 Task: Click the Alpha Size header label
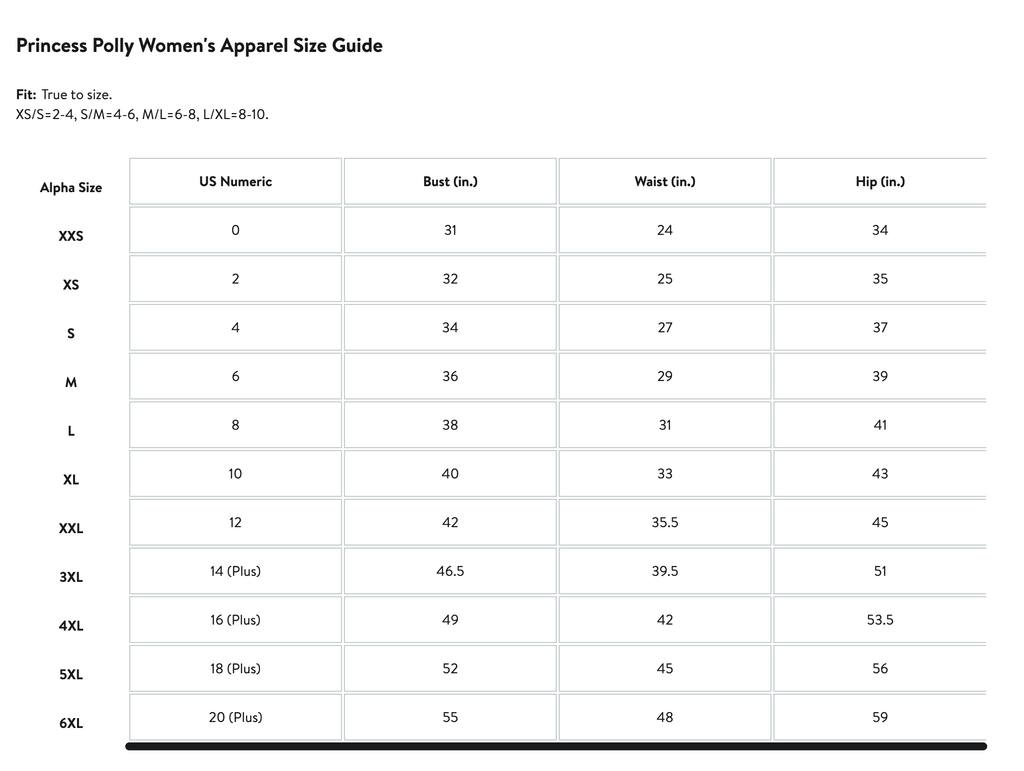click(71, 188)
